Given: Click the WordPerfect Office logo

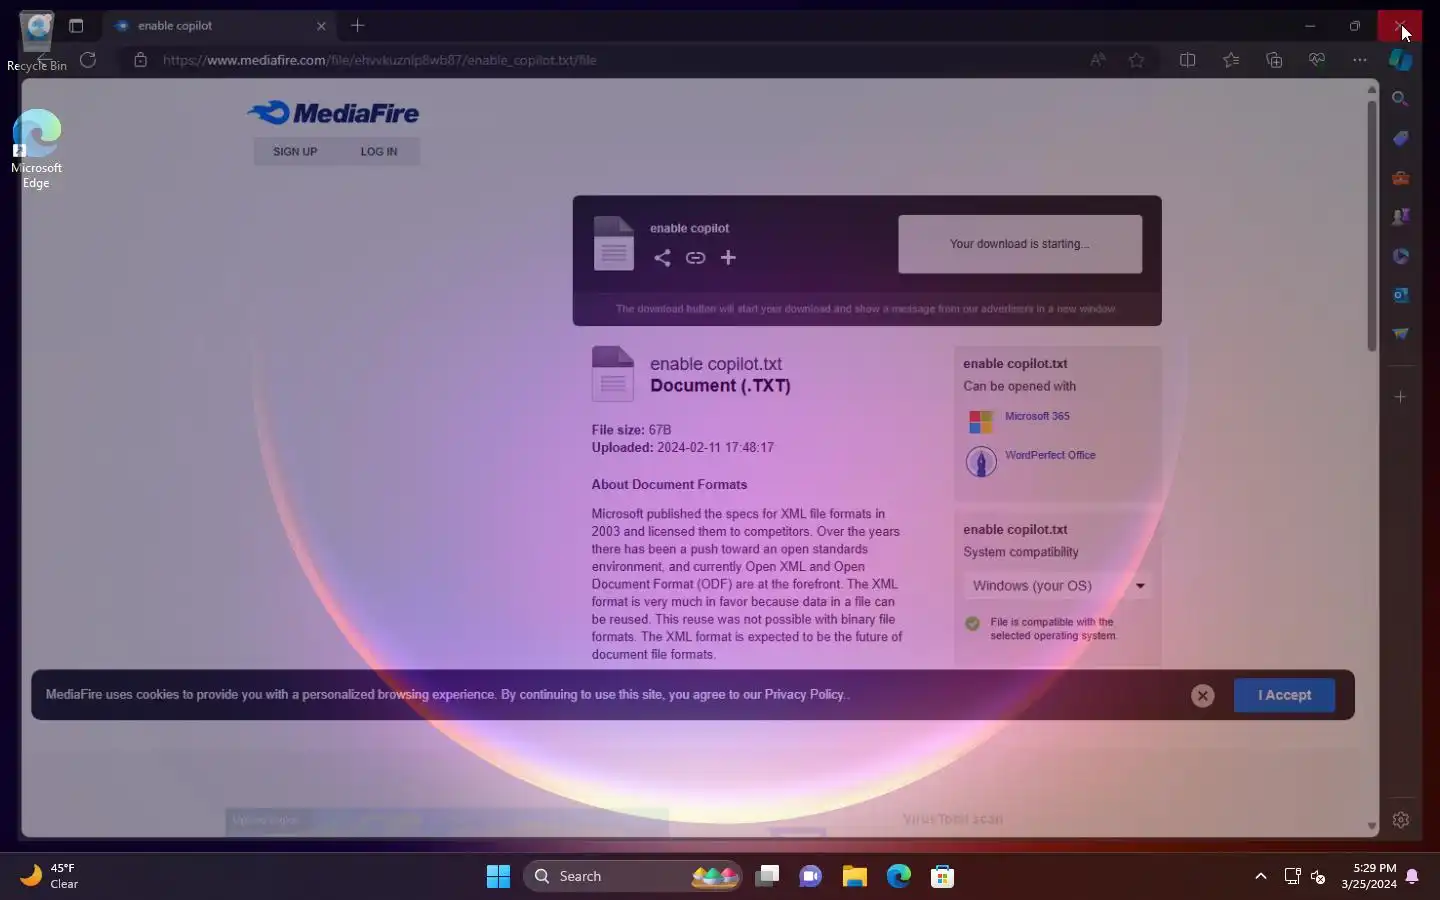Looking at the screenshot, I should coord(981,461).
